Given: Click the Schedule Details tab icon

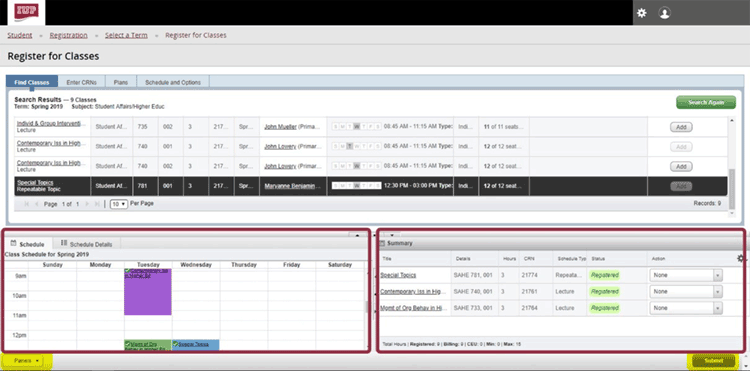Looking at the screenshot, I should pos(64,243).
